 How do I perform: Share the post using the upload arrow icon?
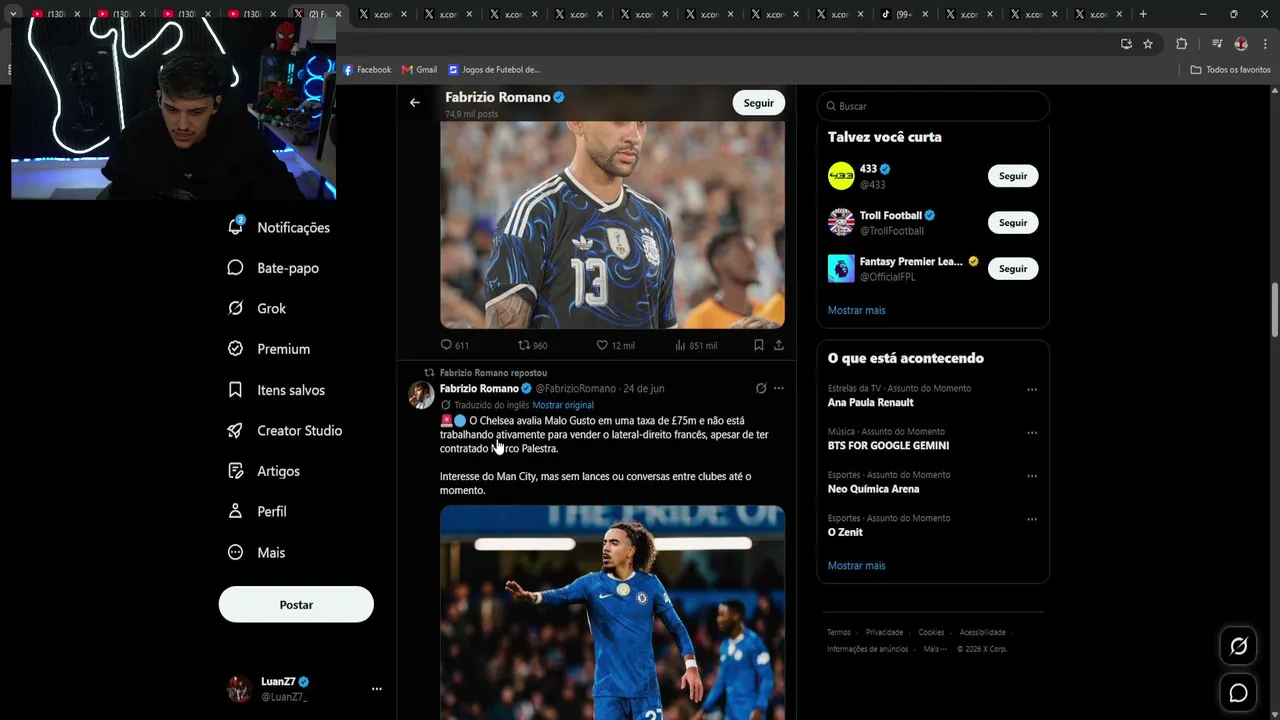[x=779, y=345]
